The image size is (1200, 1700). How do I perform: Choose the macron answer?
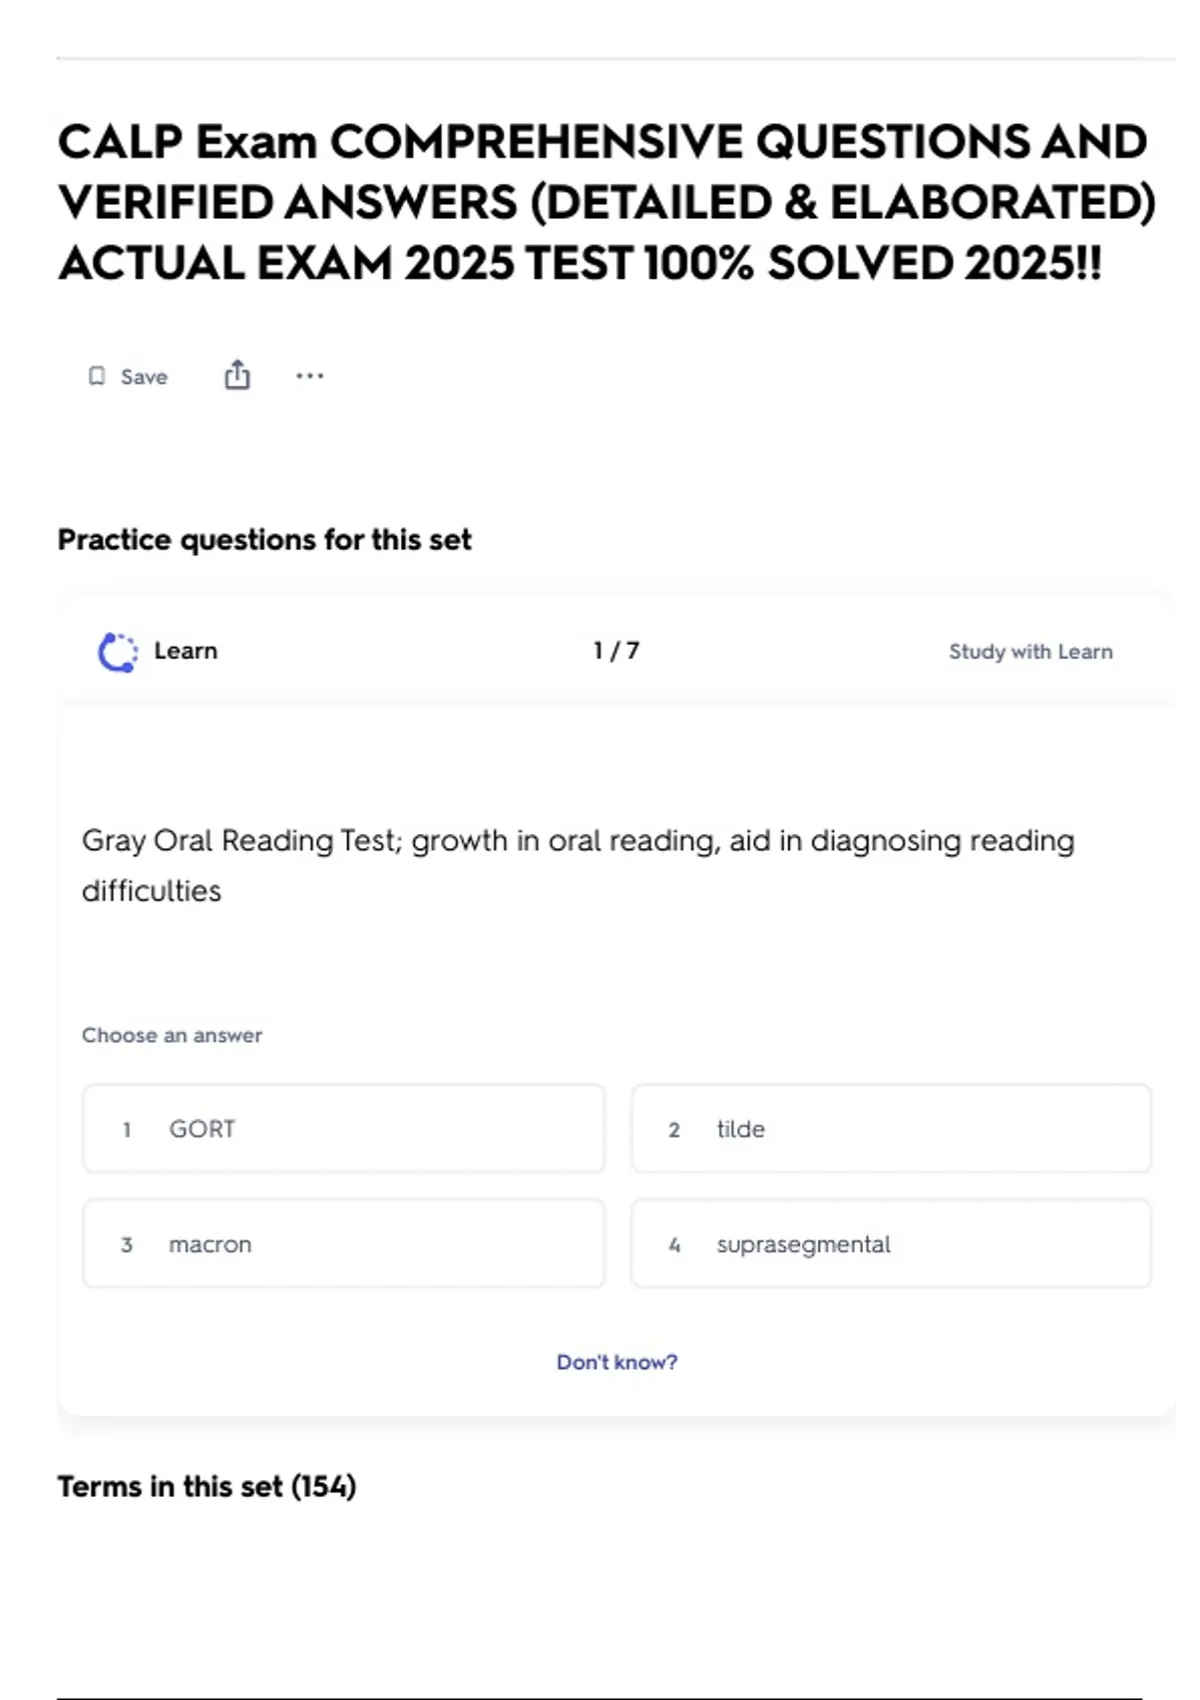point(343,1244)
